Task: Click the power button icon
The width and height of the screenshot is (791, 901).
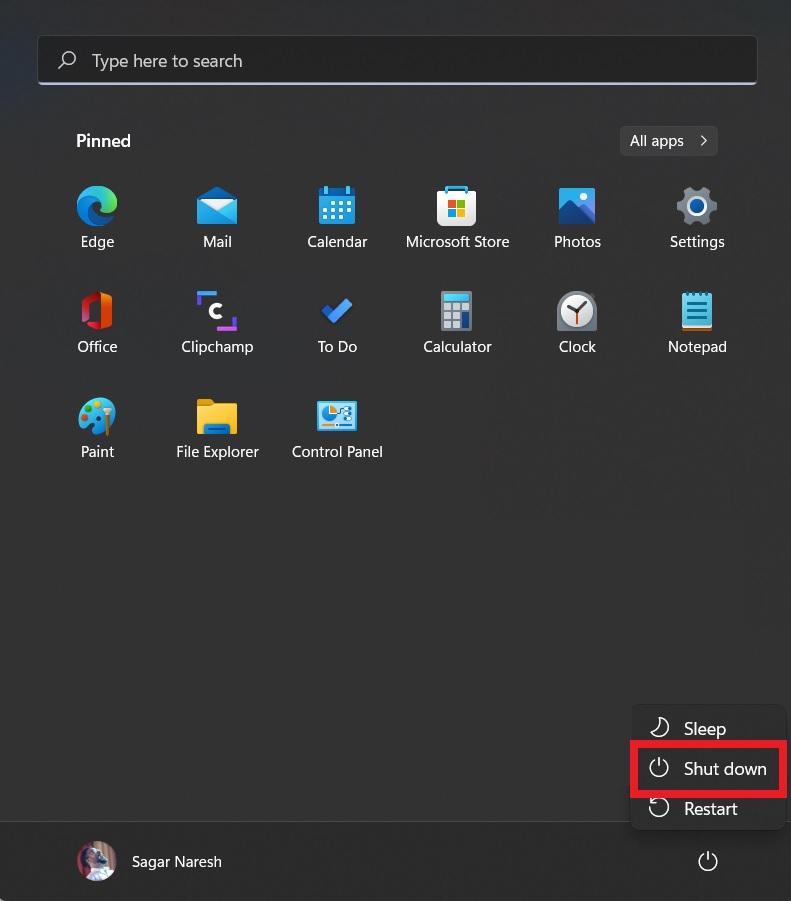Action: click(x=707, y=861)
